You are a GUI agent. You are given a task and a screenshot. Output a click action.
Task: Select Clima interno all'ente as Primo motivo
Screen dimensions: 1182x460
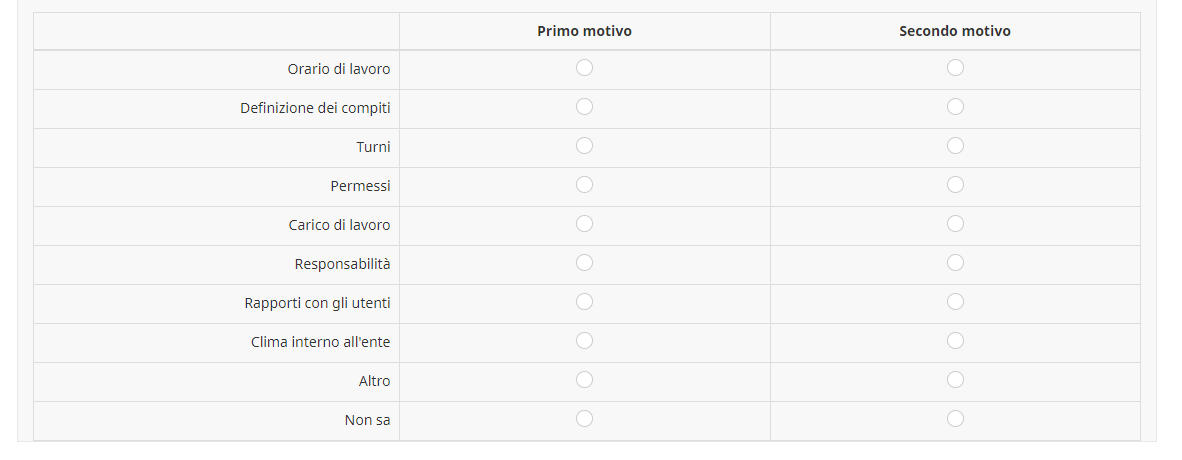click(x=585, y=341)
